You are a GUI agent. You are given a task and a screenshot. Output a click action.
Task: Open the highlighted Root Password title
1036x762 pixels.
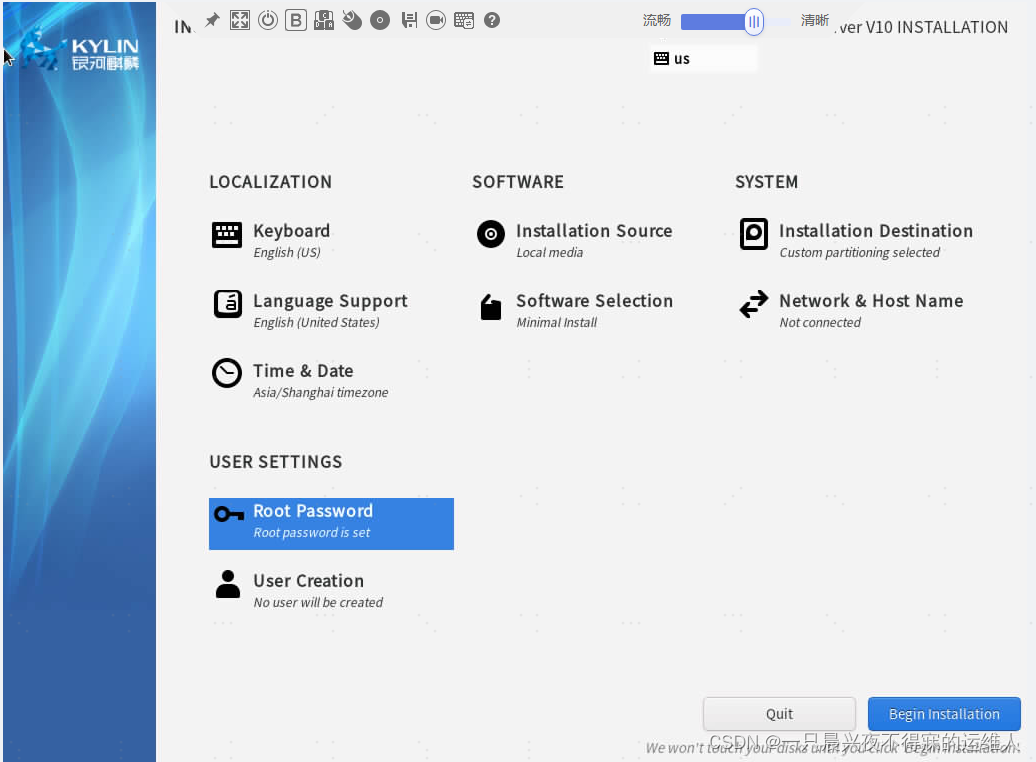[313, 511]
